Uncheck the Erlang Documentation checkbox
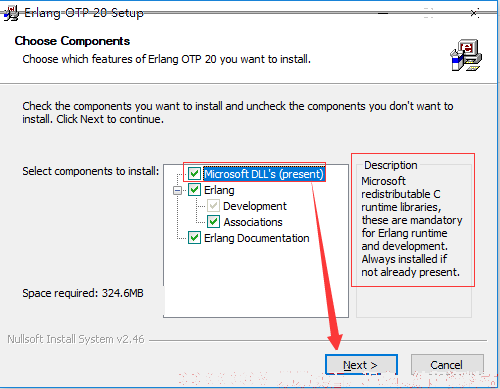Screen dimensions: 500x389 tap(194, 238)
